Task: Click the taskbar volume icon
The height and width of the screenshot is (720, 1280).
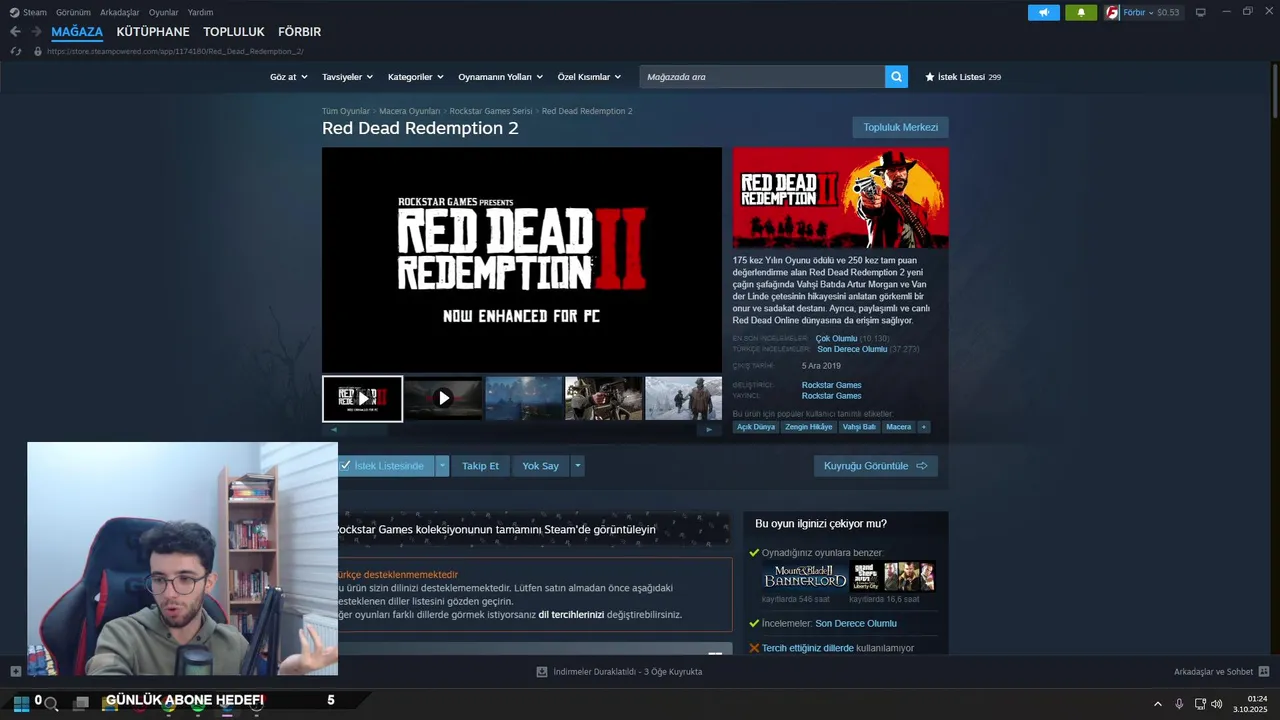Action: [1216, 704]
